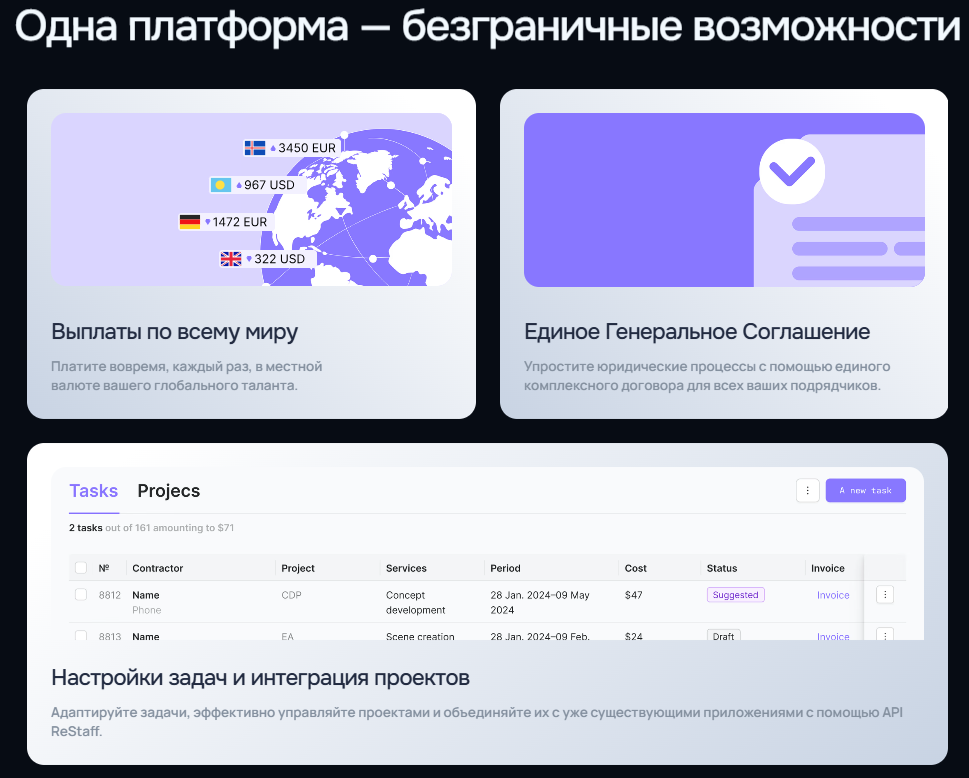
Task: Click the UK 322 USD payout badge
Action: (x=230, y=258)
